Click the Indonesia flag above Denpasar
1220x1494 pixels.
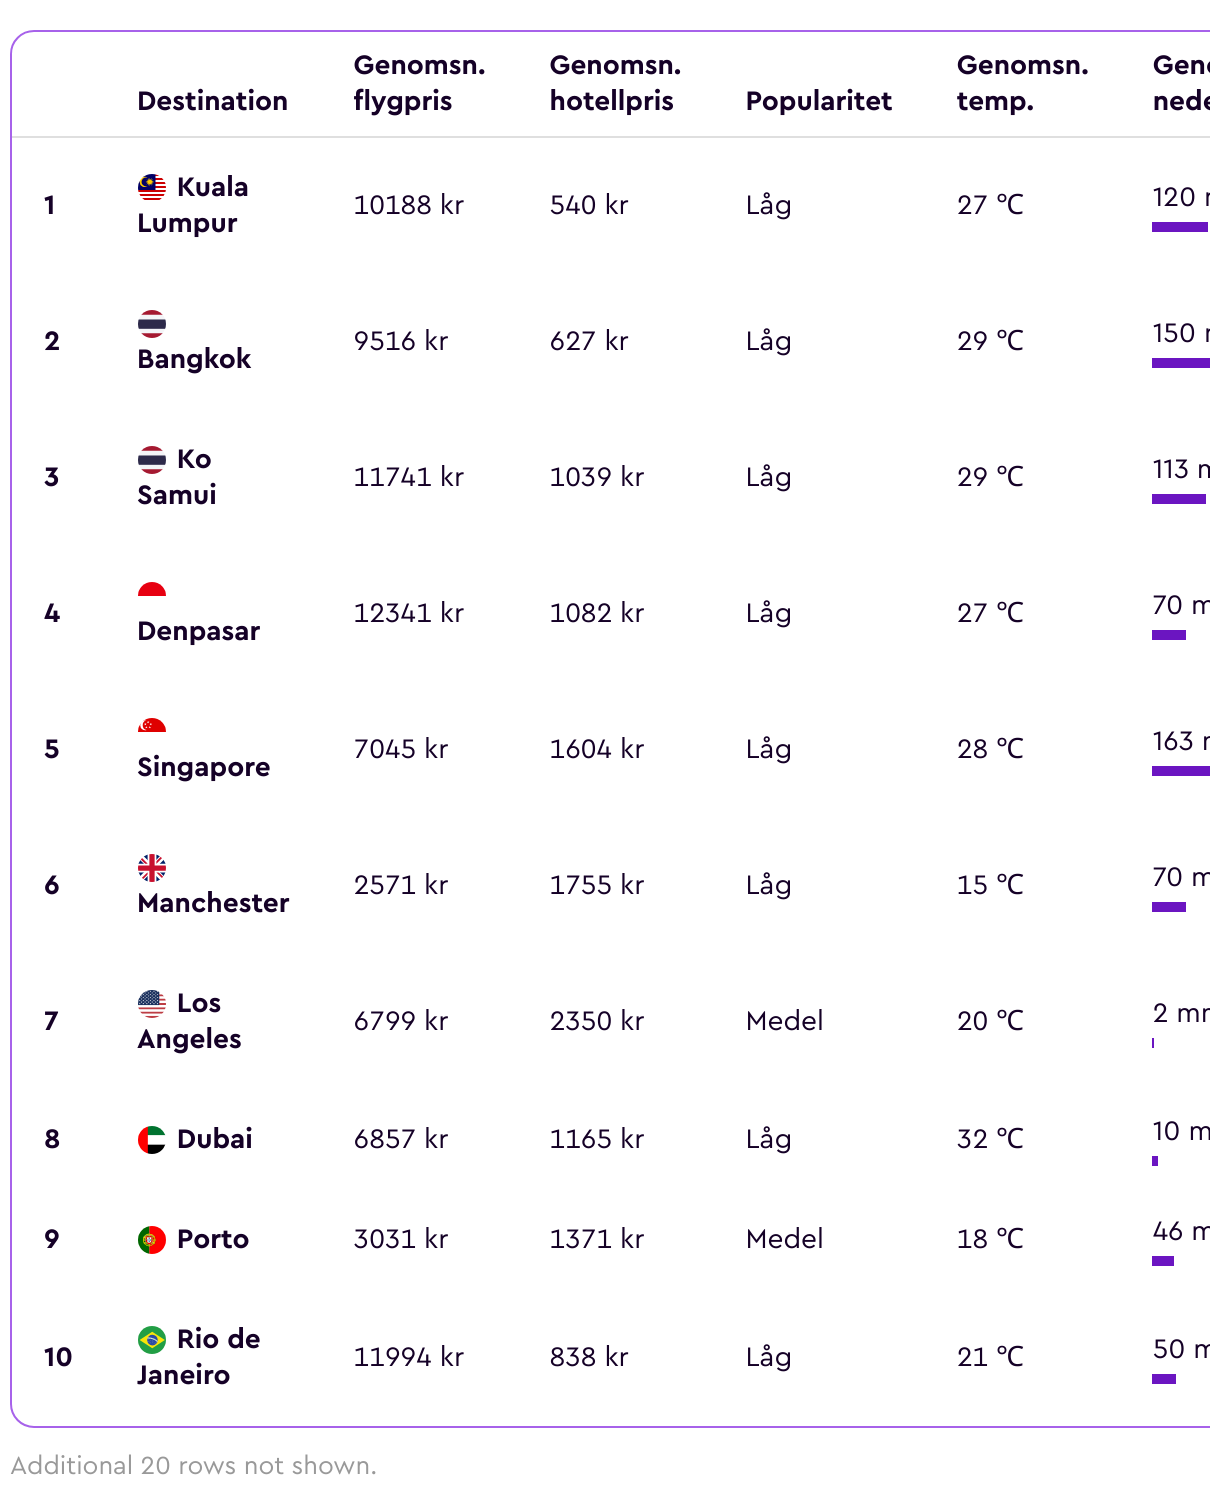pyautogui.click(x=152, y=590)
